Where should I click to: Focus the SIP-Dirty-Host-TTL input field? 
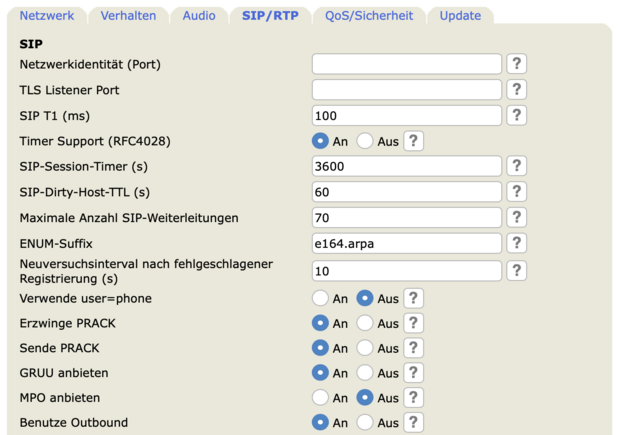point(406,192)
